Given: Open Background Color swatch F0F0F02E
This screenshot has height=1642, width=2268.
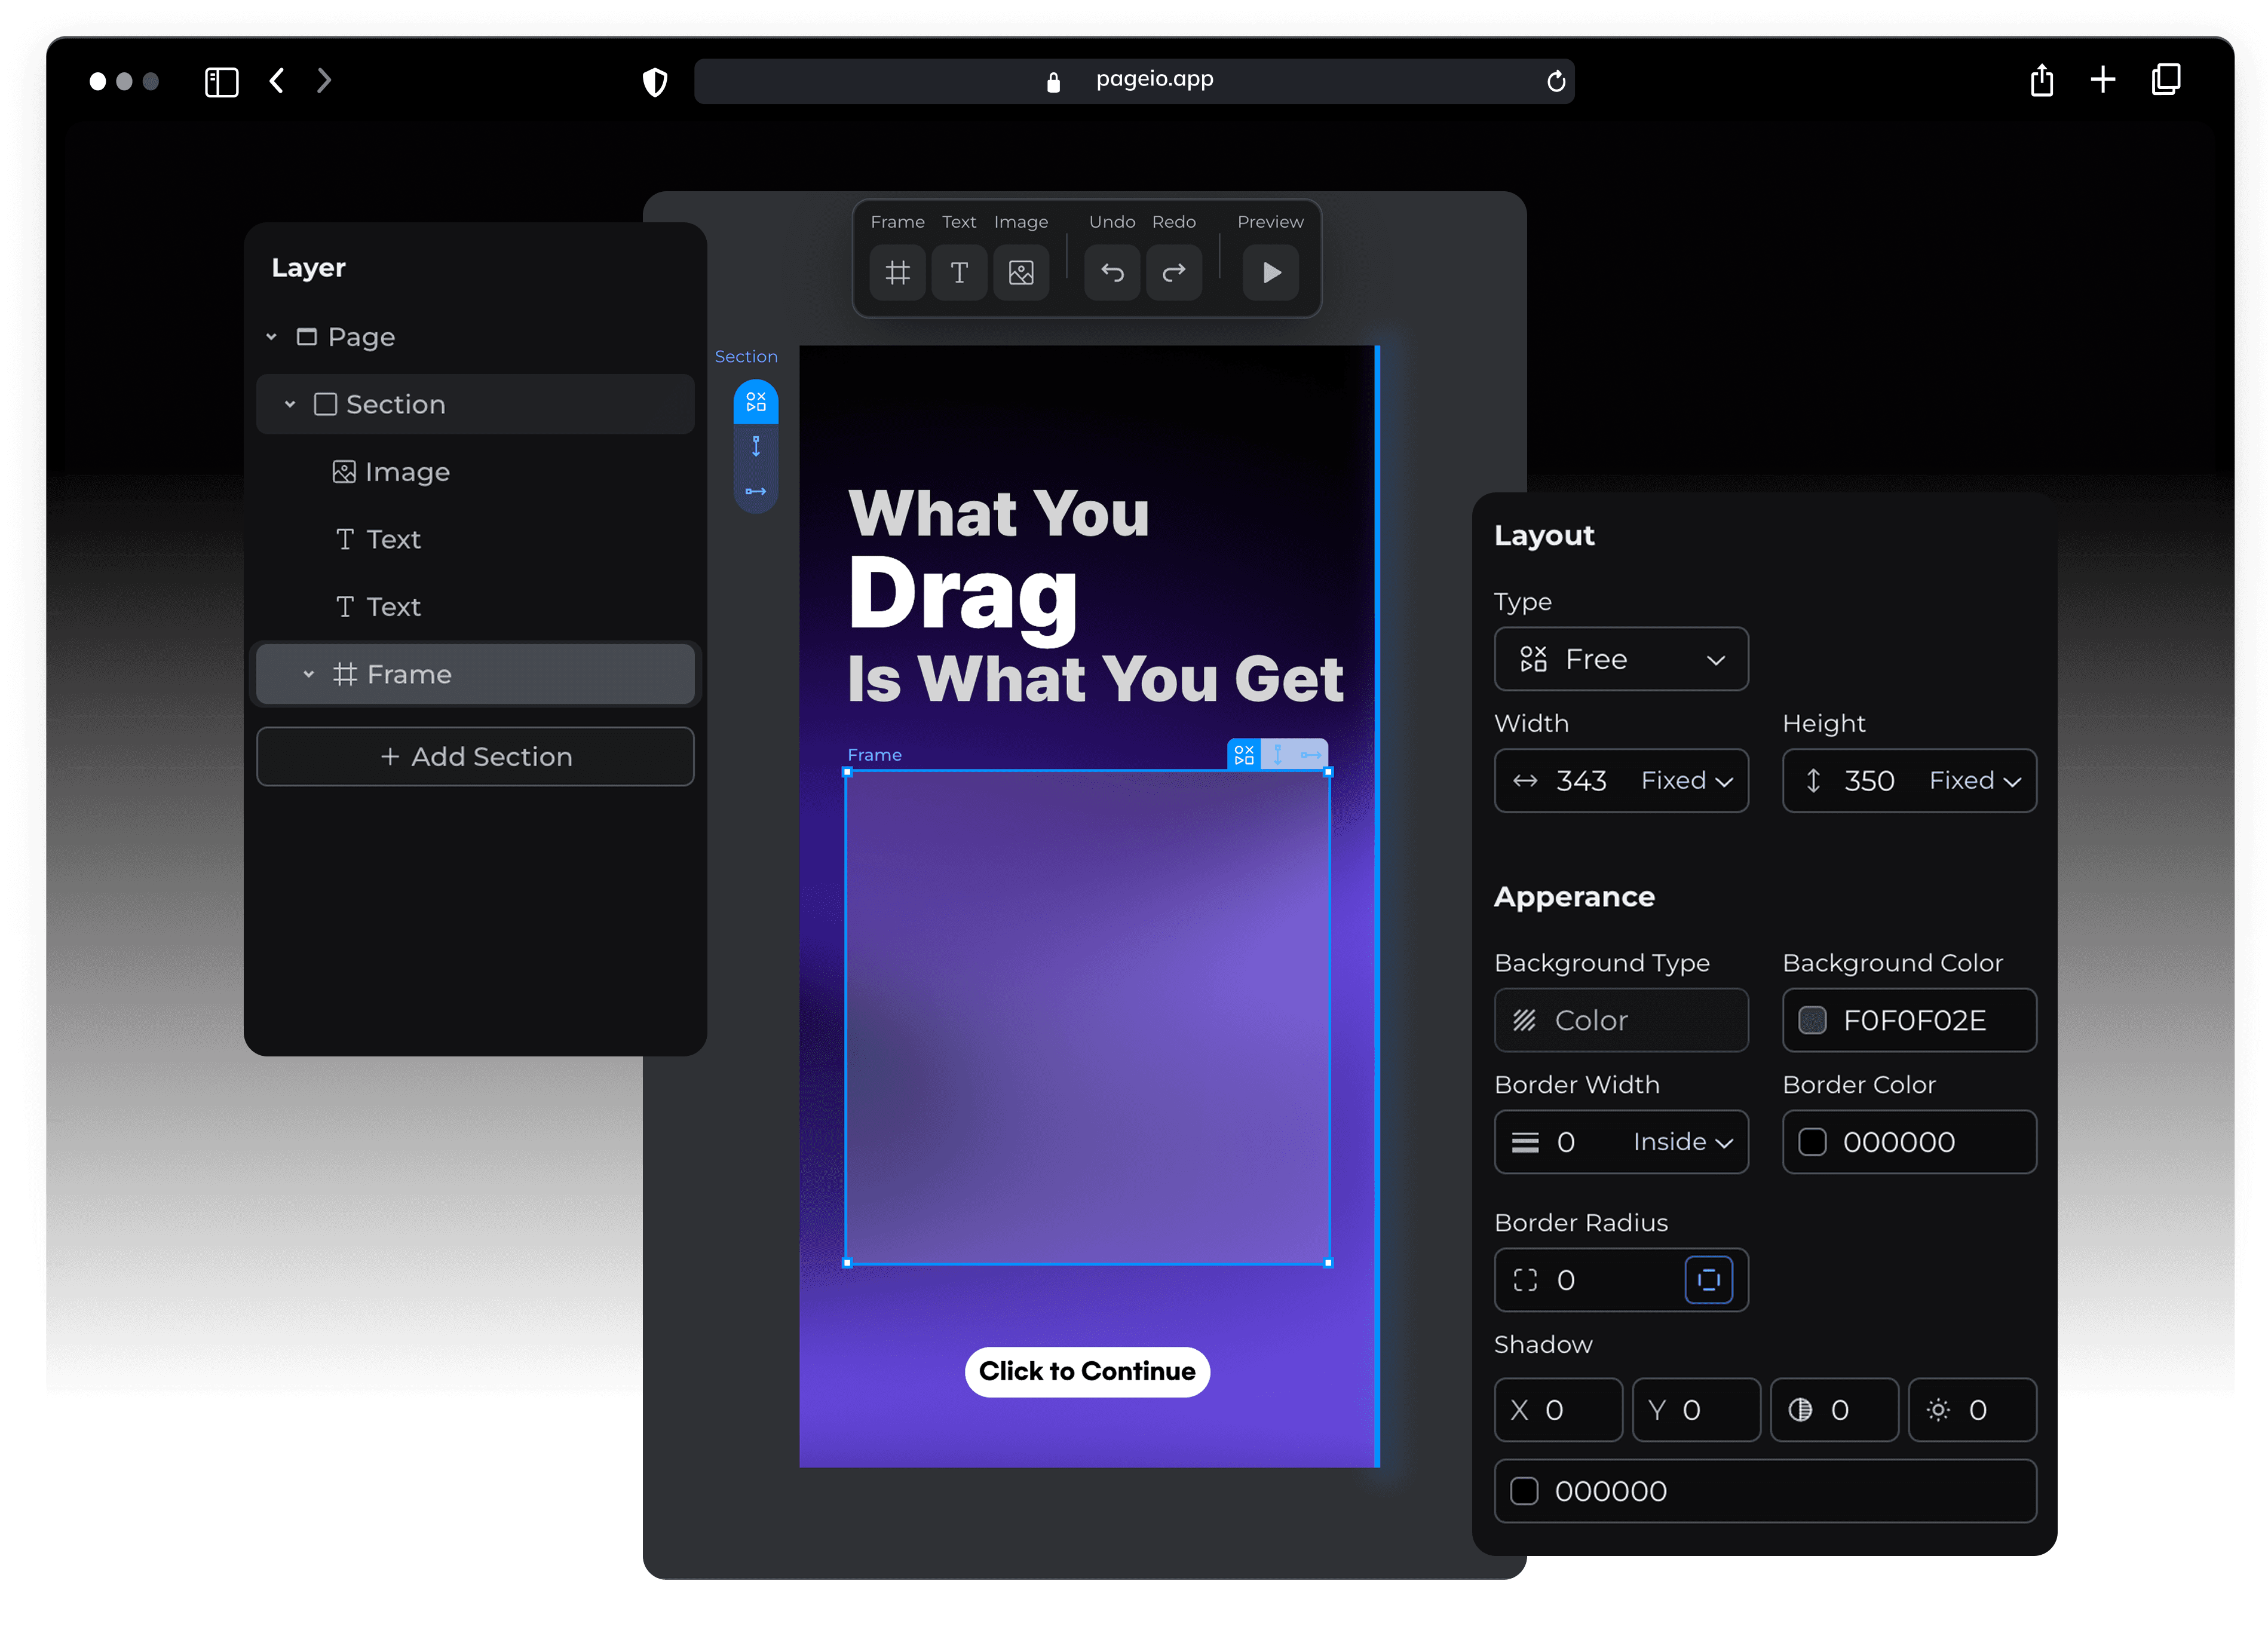Looking at the screenshot, I should 1812,1020.
